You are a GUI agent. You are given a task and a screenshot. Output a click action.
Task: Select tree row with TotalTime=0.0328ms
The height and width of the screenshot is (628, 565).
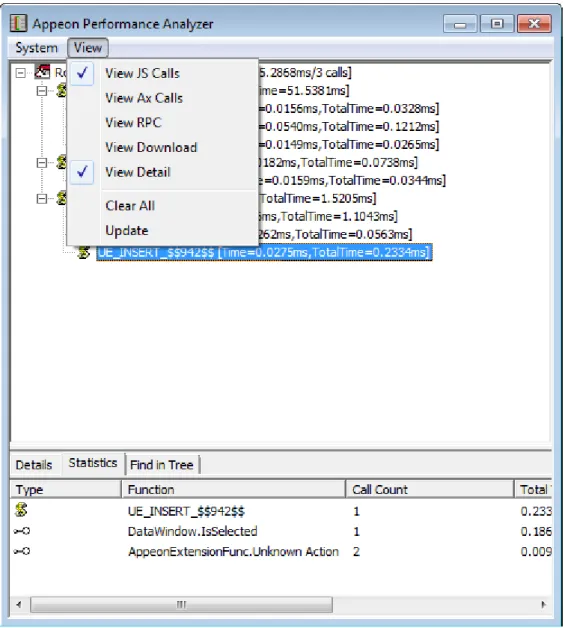349,109
